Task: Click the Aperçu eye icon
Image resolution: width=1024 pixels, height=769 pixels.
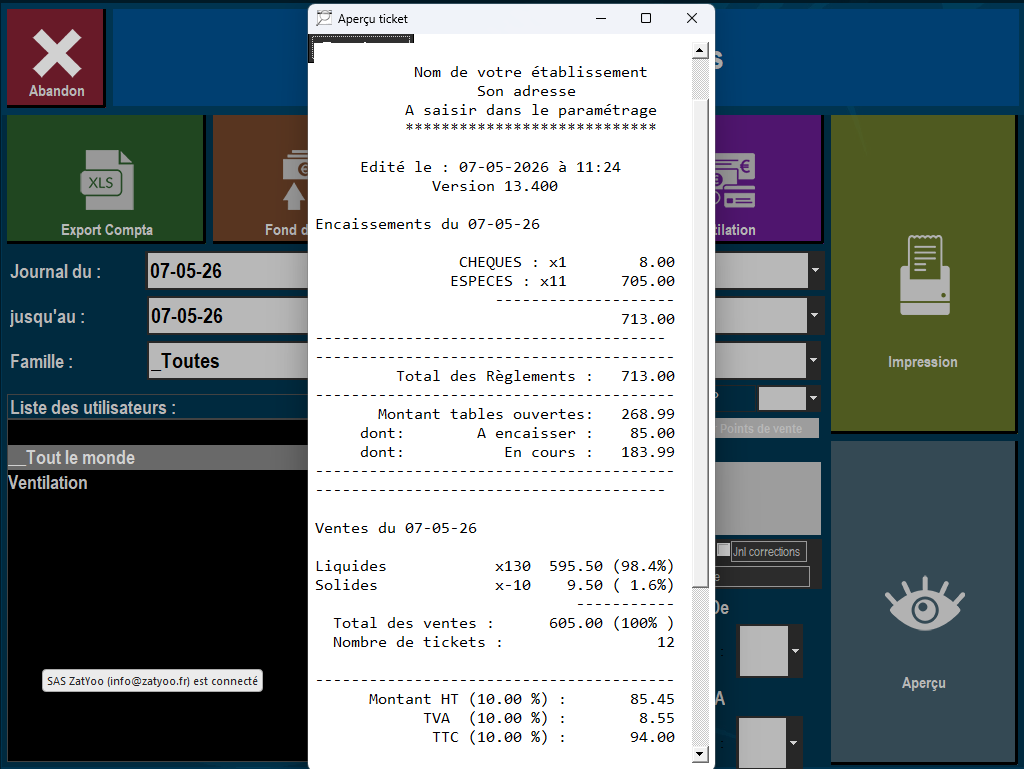Action: (x=924, y=604)
